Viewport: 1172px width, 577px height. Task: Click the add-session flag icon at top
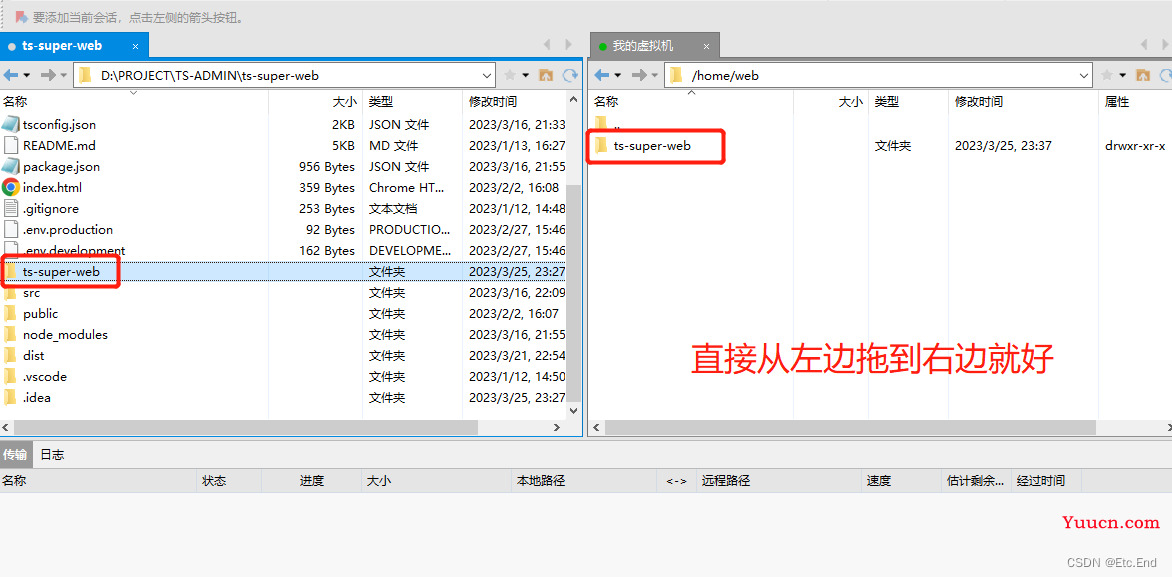click(x=21, y=16)
